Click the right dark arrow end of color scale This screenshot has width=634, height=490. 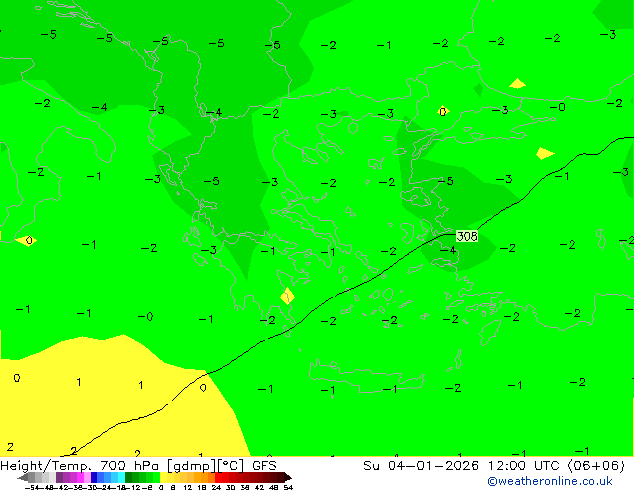288,477
